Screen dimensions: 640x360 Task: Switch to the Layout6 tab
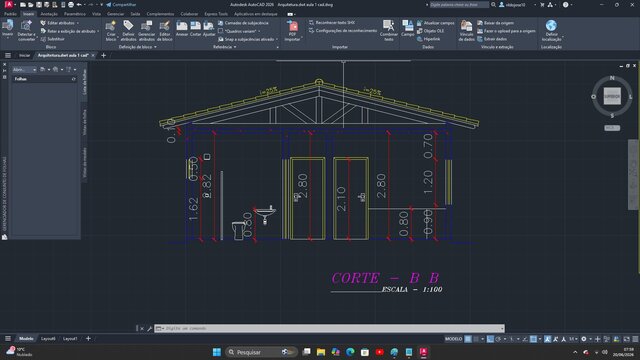click(x=48, y=339)
